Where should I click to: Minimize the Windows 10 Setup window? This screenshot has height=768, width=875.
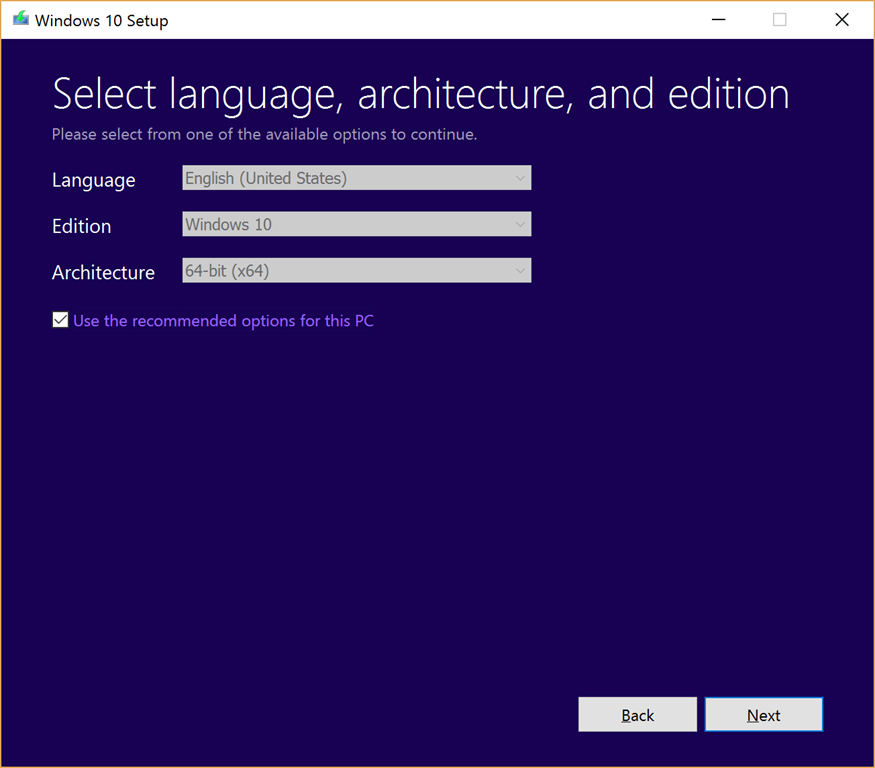719,20
